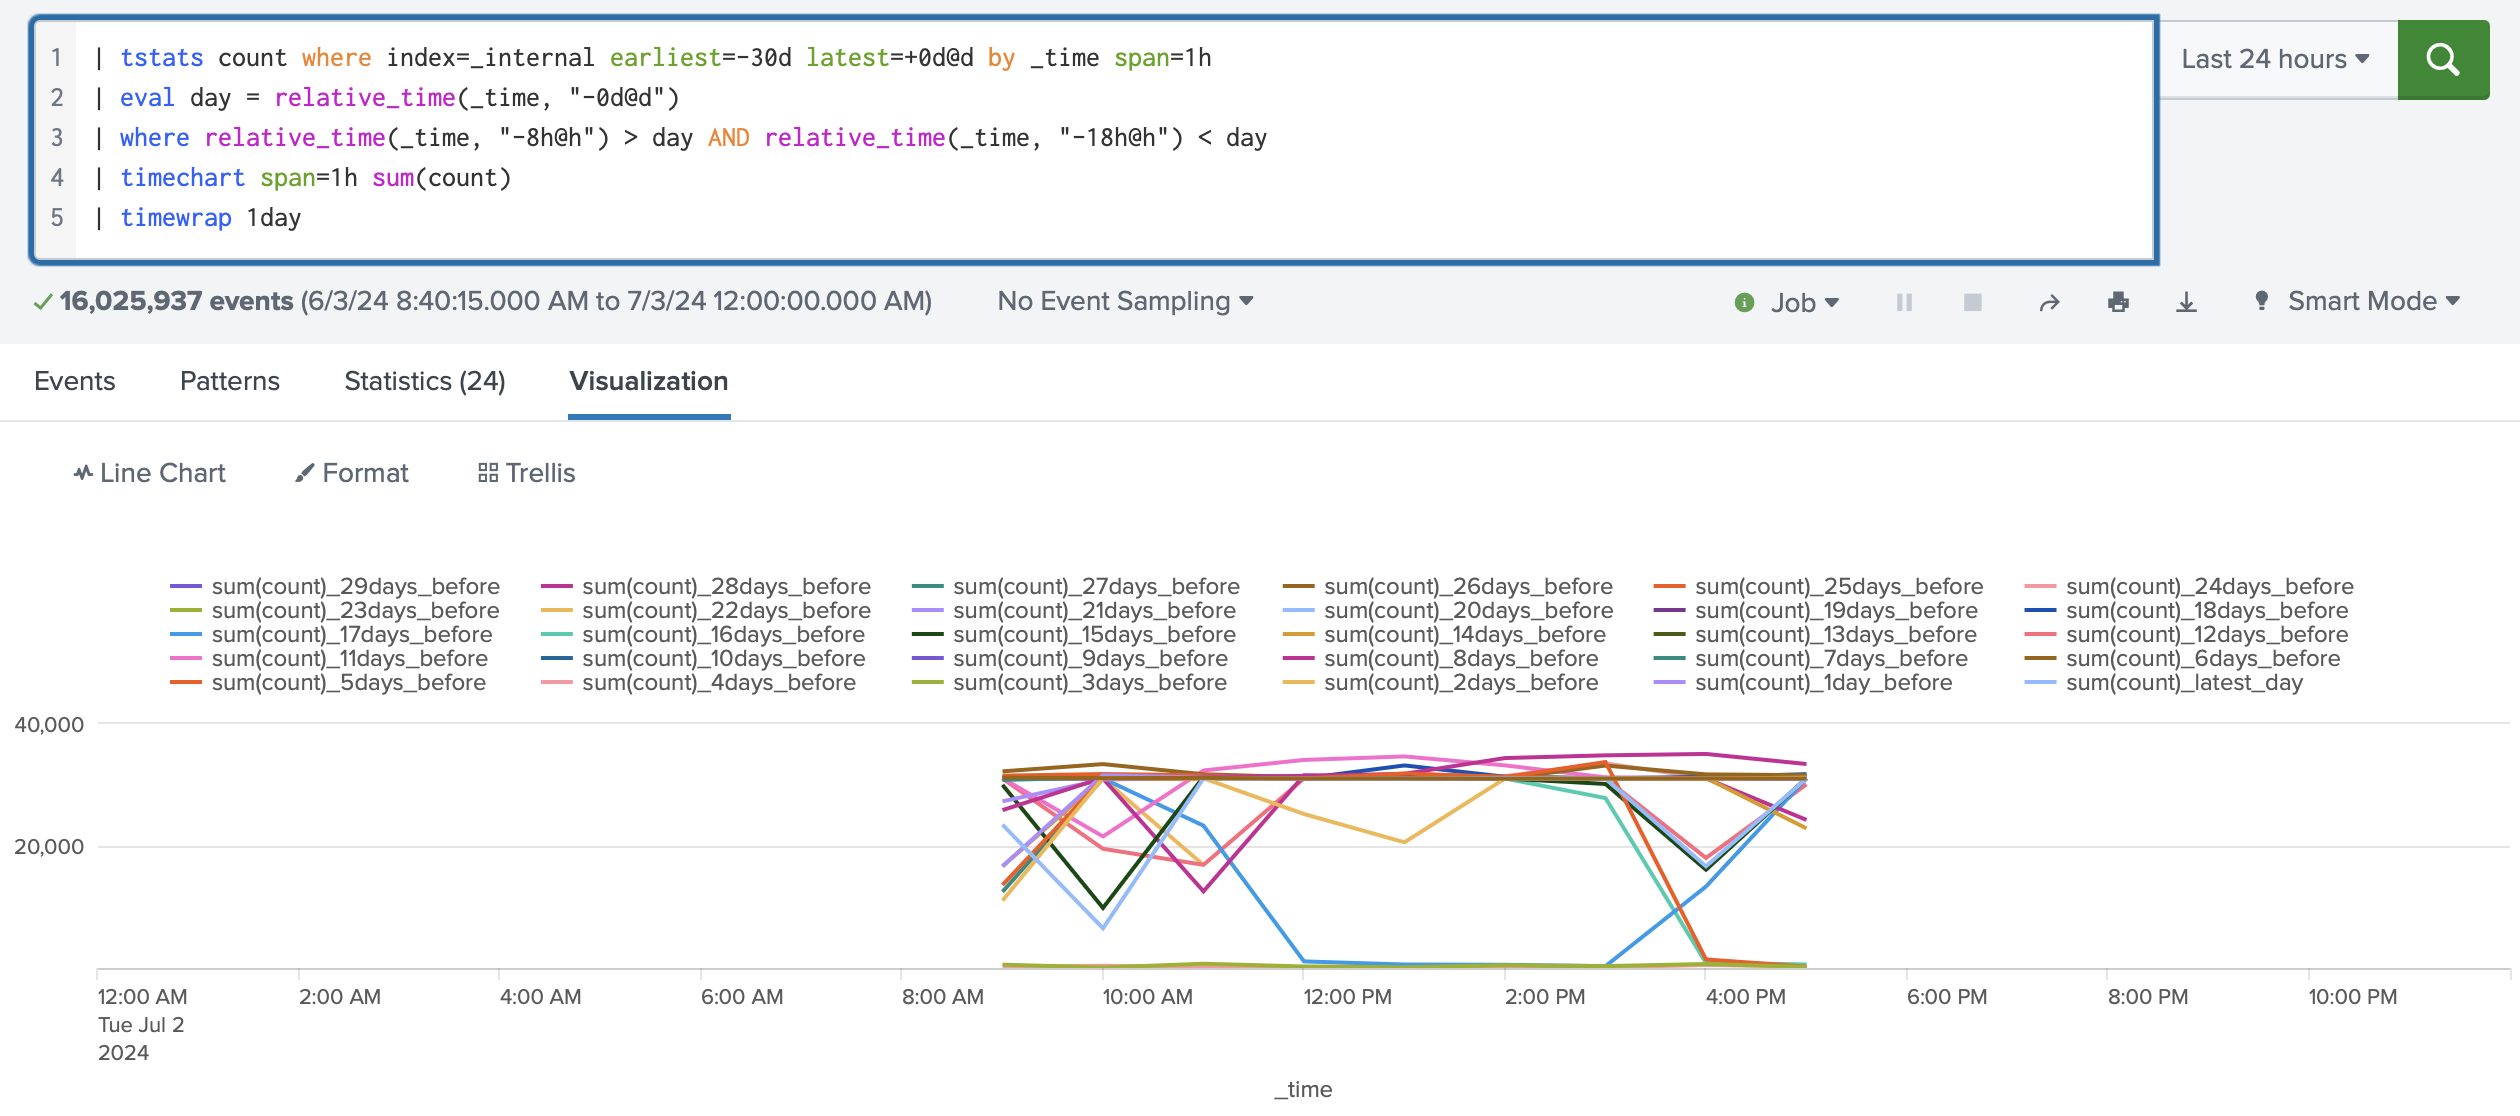Expand the Last 24 hours time picker
This screenshot has height=1116, width=2520.
2275,60
